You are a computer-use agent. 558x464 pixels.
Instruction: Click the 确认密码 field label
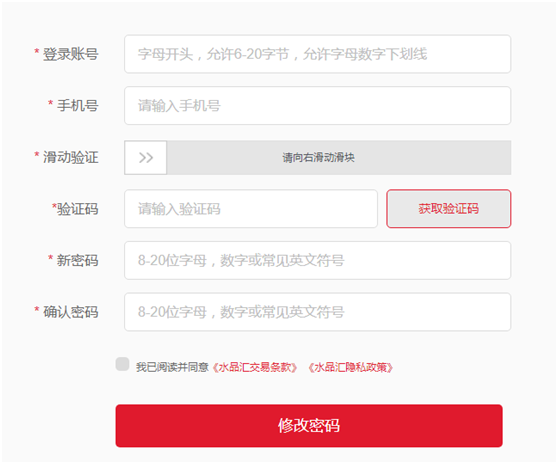click(x=70, y=312)
